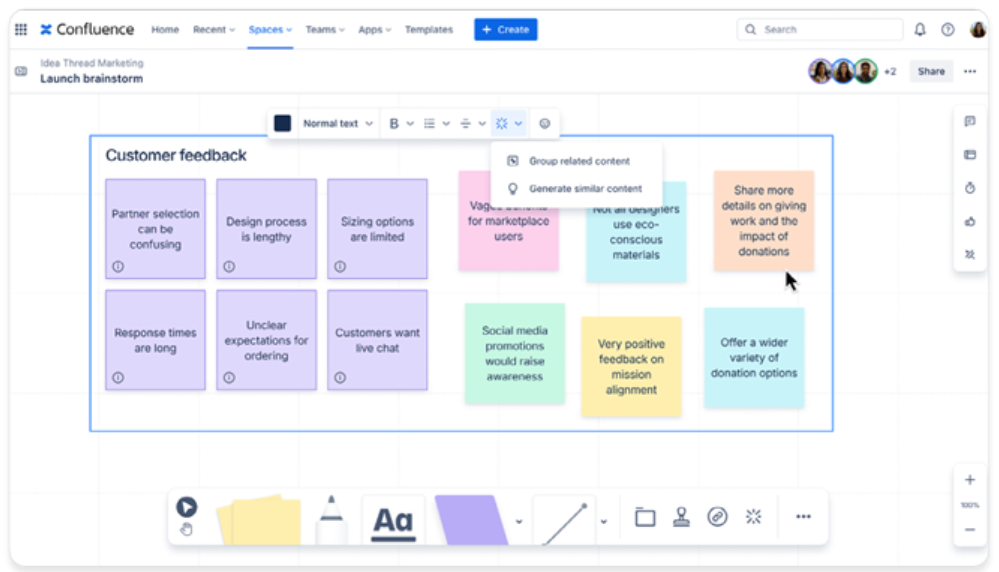Choose Generate similar content

[x=585, y=188]
